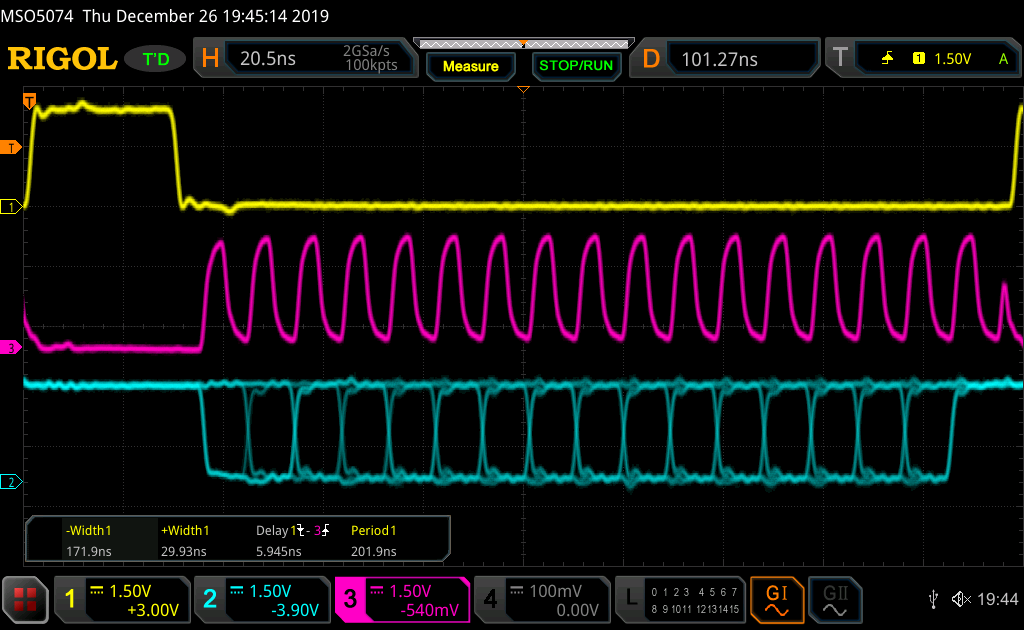This screenshot has width=1024, height=630.
Task: Select channel 2 ground marker on left edge
Action: pos(10,482)
